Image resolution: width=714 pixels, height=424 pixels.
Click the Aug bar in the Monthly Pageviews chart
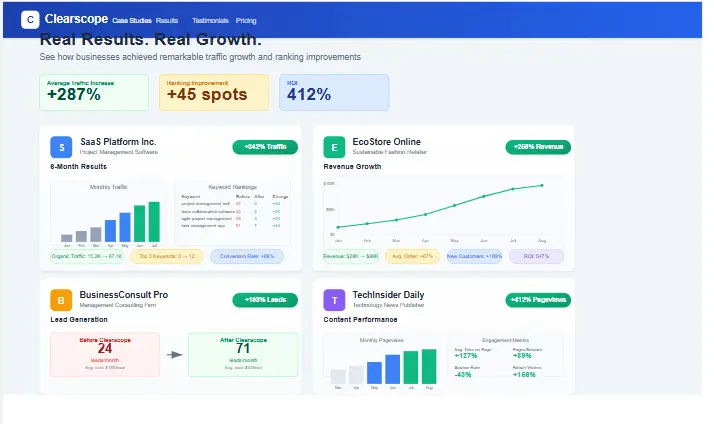pyautogui.click(x=429, y=366)
